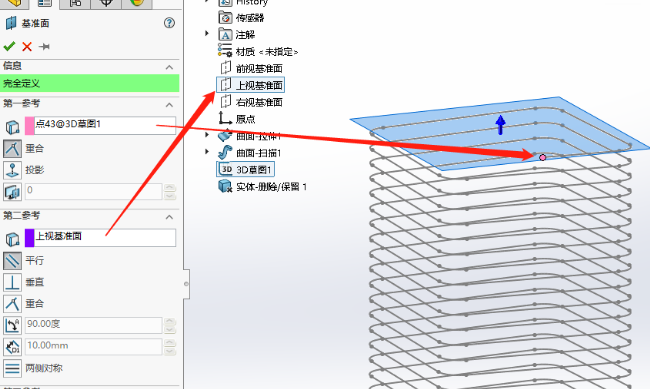Confirm the plane with the green checkmark
Image resolution: width=650 pixels, height=389 pixels.
pyautogui.click(x=9, y=46)
